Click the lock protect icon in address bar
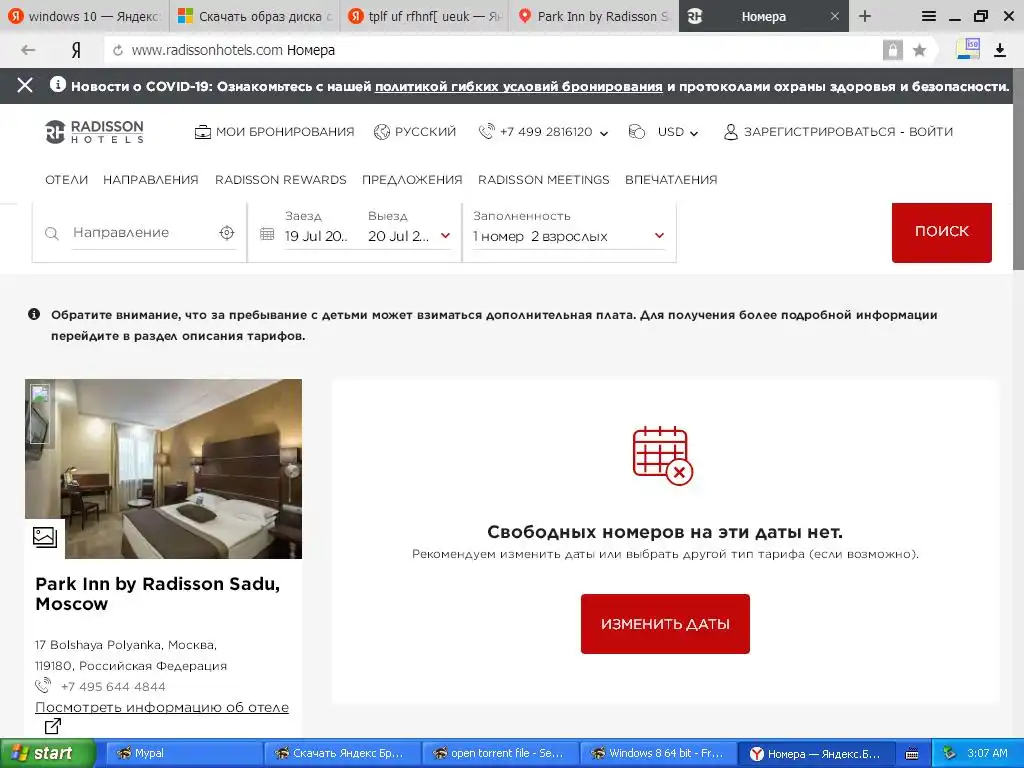The height and width of the screenshot is (768, 1024). point(892,50)
